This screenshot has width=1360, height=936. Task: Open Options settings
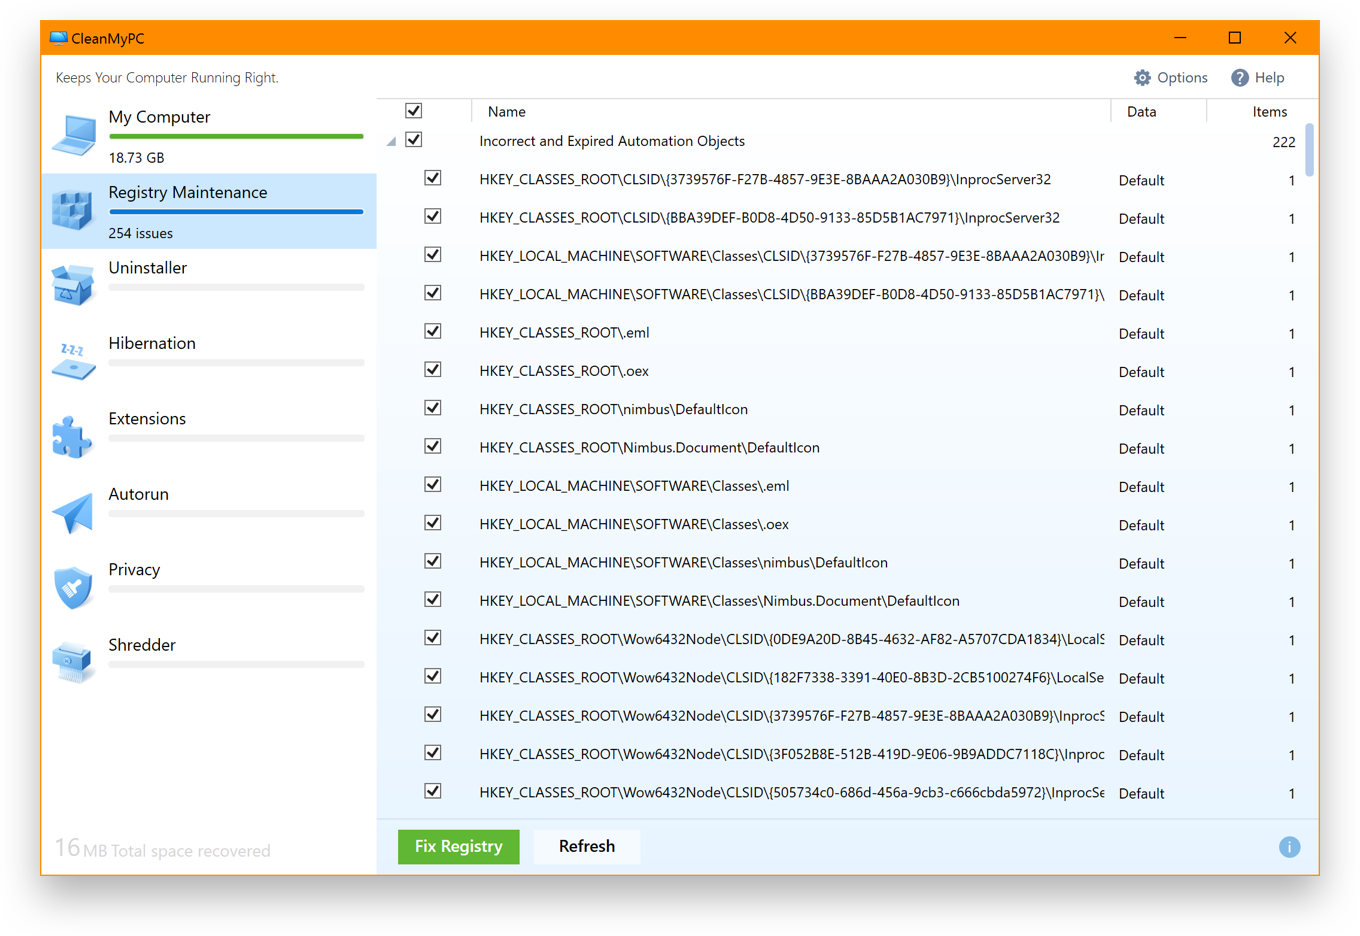(1170, 78)
